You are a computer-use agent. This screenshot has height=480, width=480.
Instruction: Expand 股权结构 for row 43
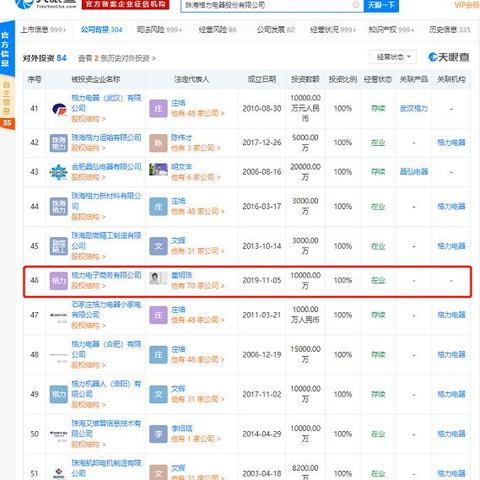point(88,177)
